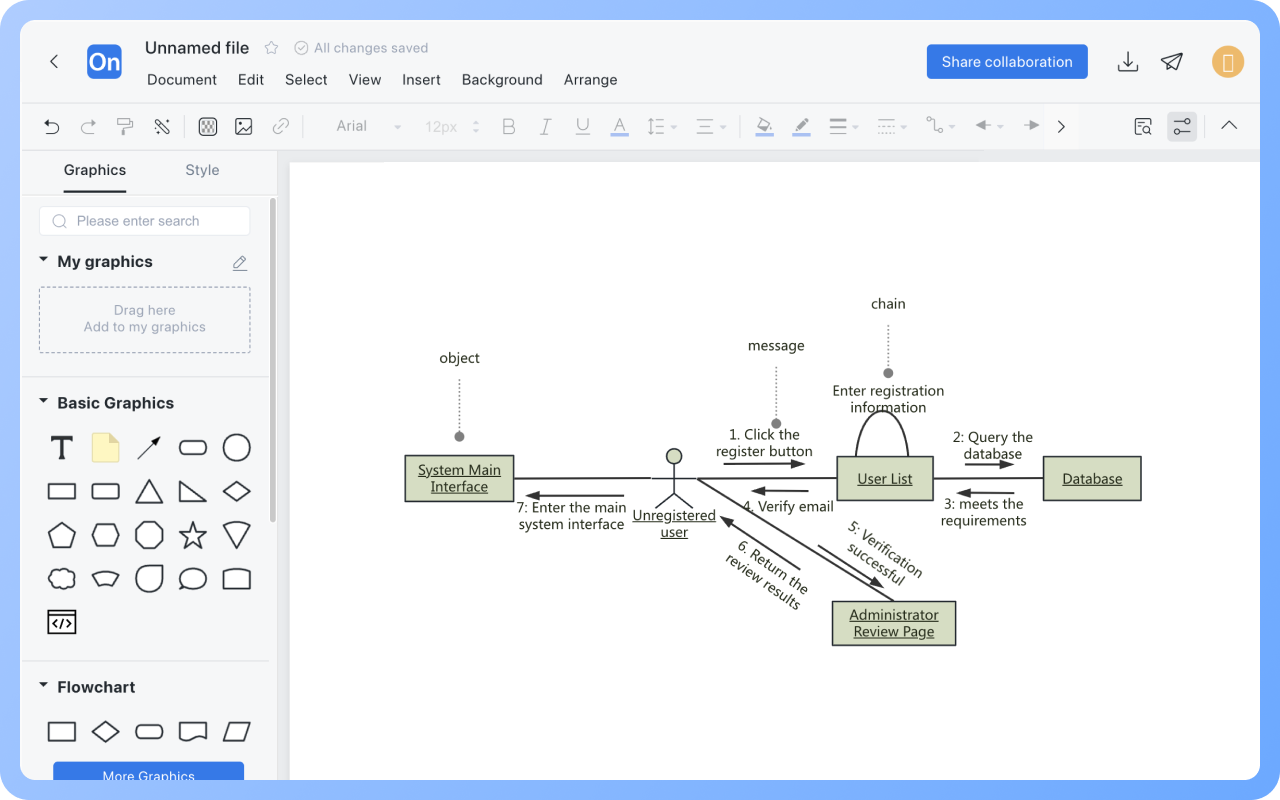Open the Arial font dropdown
1280x800 pixels.
pos(367,126)
